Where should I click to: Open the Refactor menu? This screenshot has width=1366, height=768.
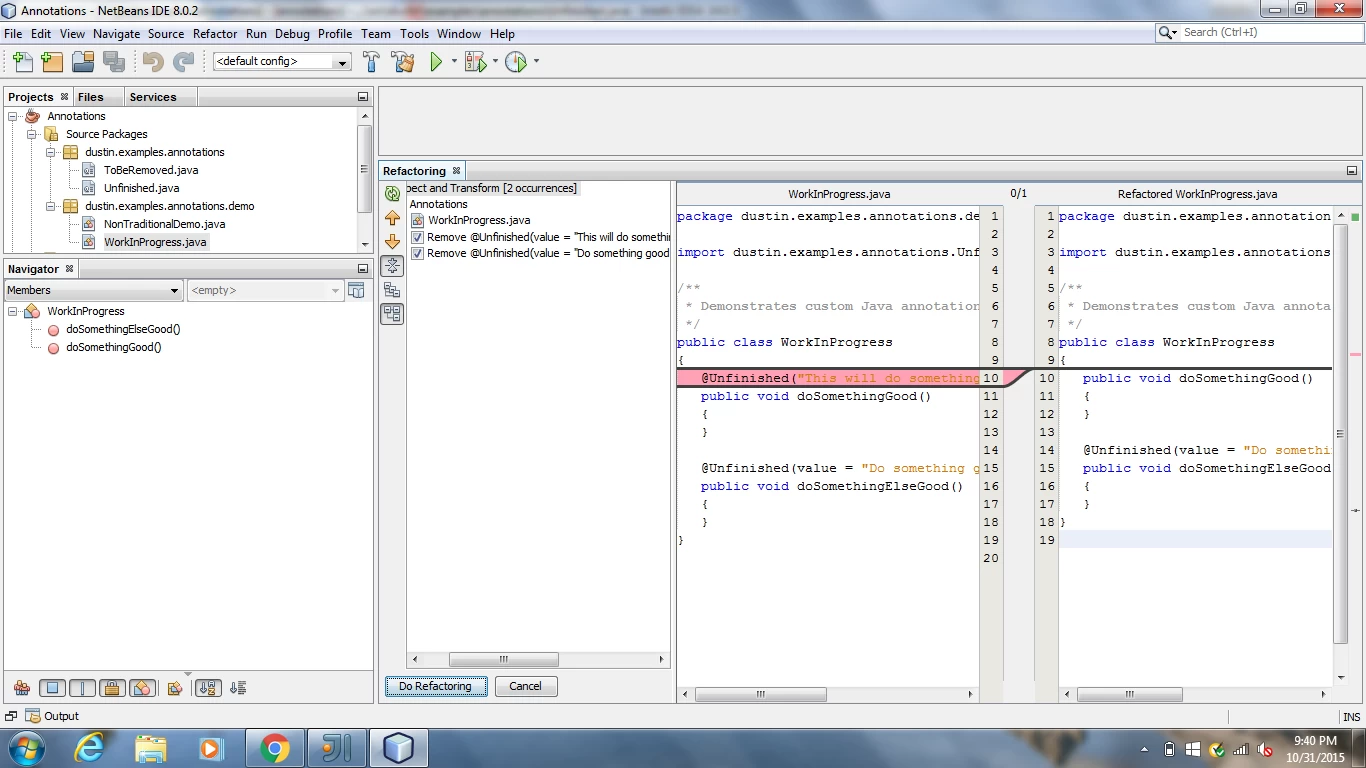[215, 33]
